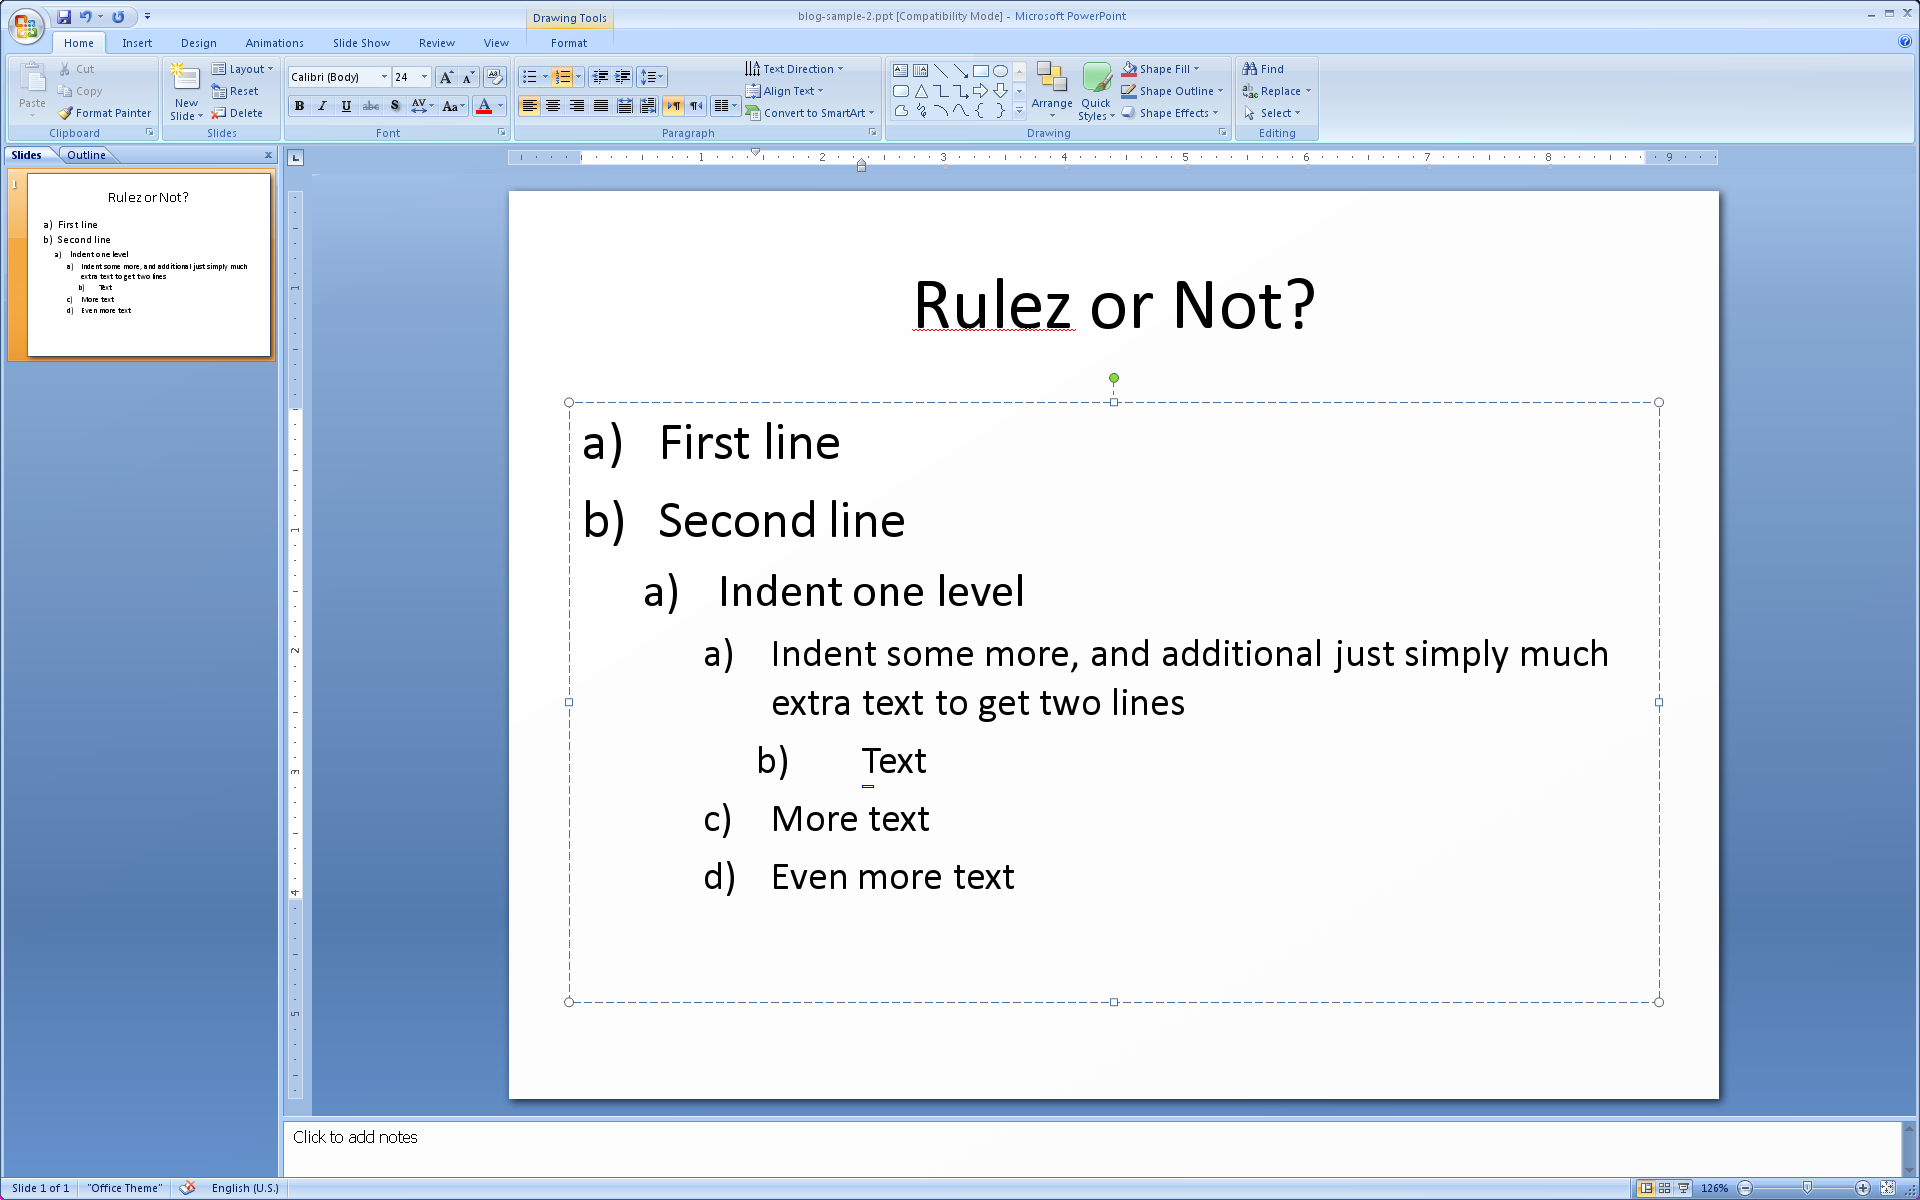Click the Clear All Formatting icon
1920x1200 pixels.
coord(494,77)
